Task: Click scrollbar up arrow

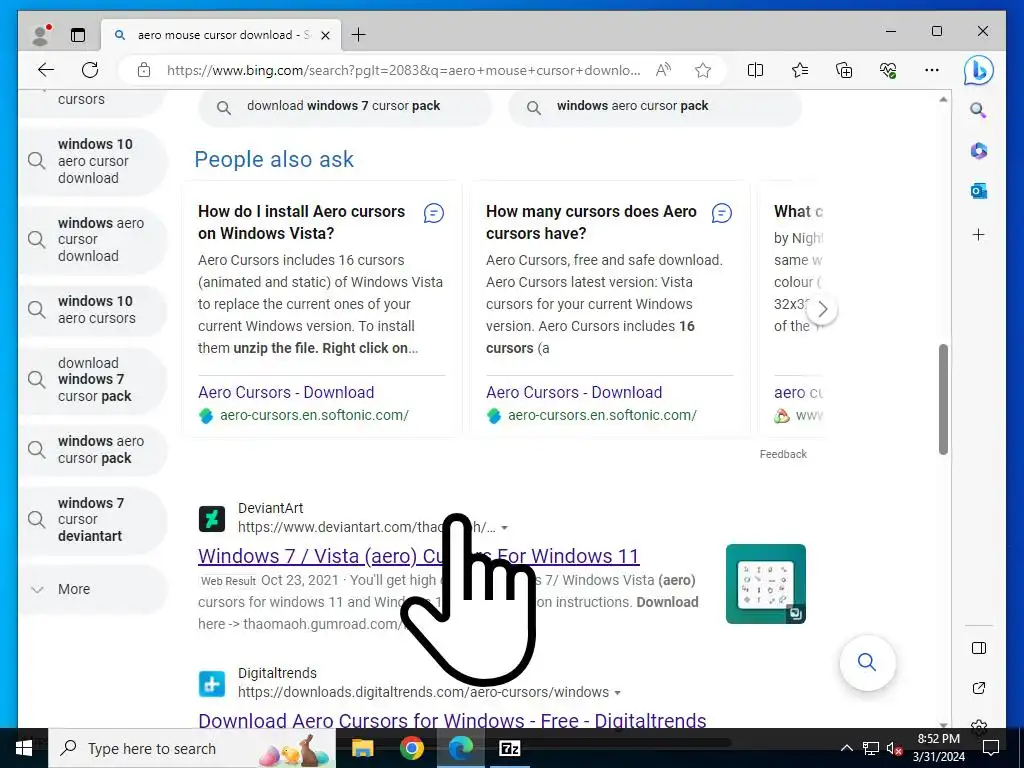Action: click(943, 100)
